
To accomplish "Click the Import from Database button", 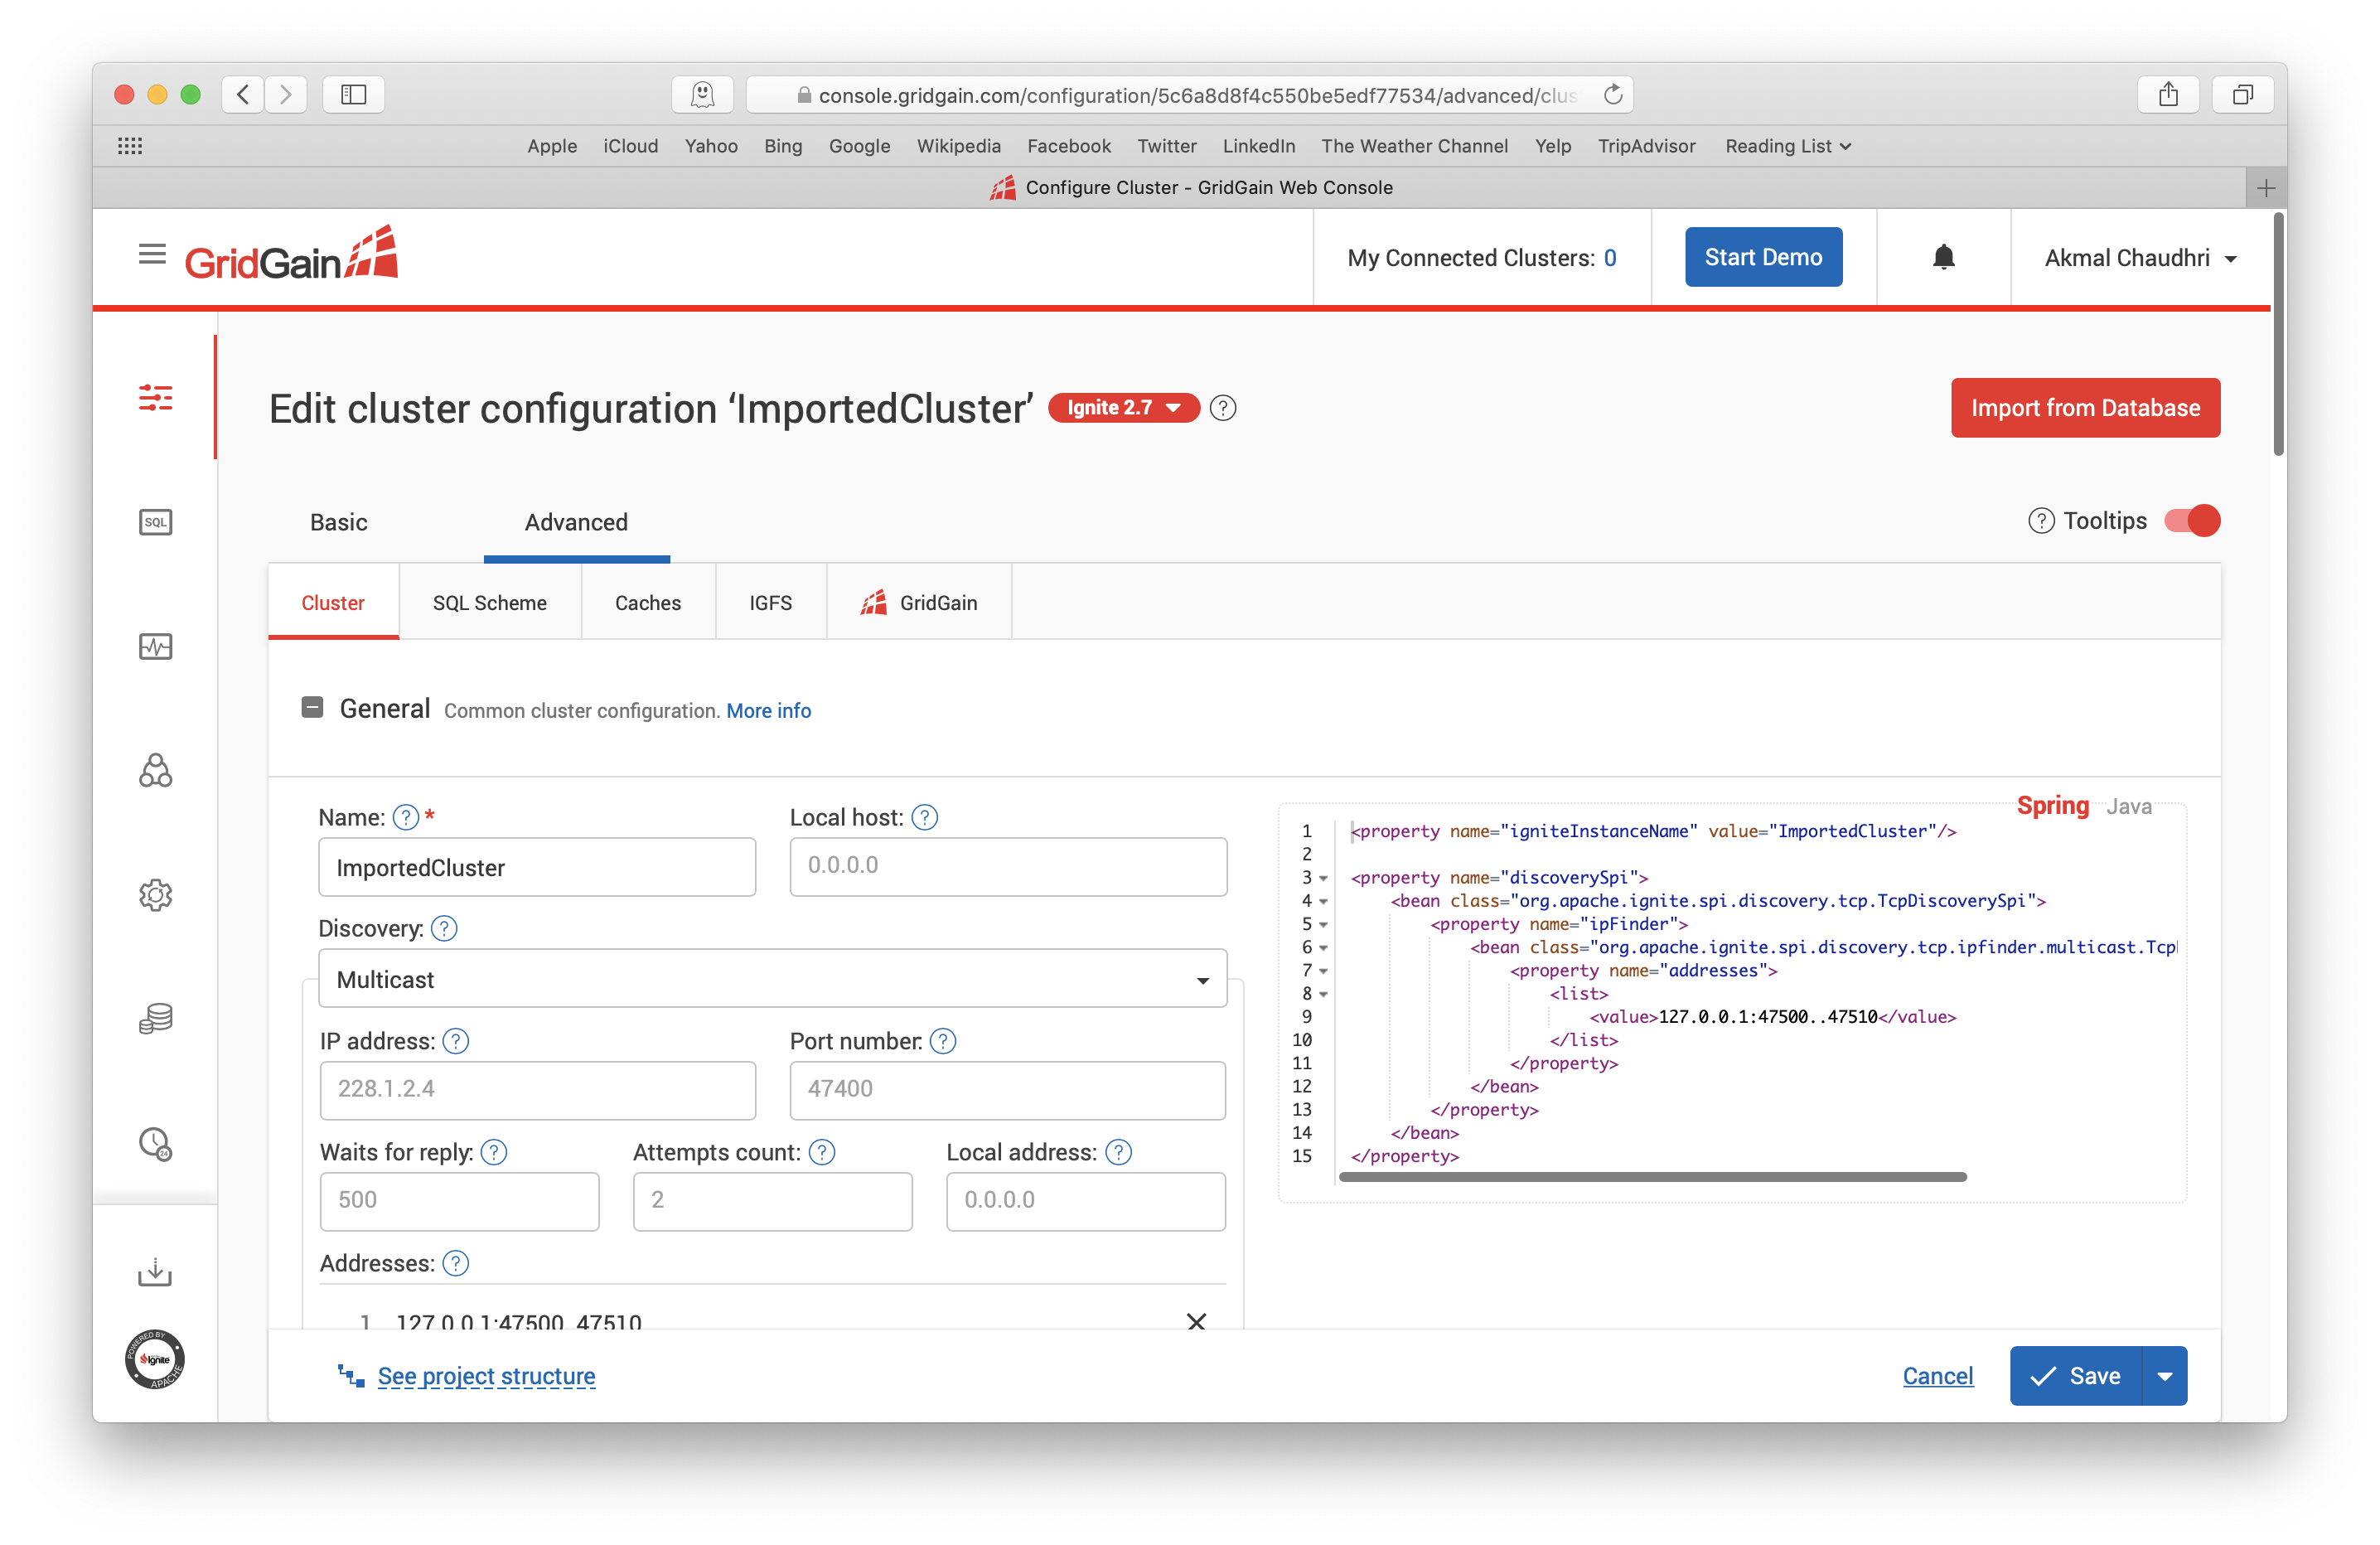I will (2083, 408).
